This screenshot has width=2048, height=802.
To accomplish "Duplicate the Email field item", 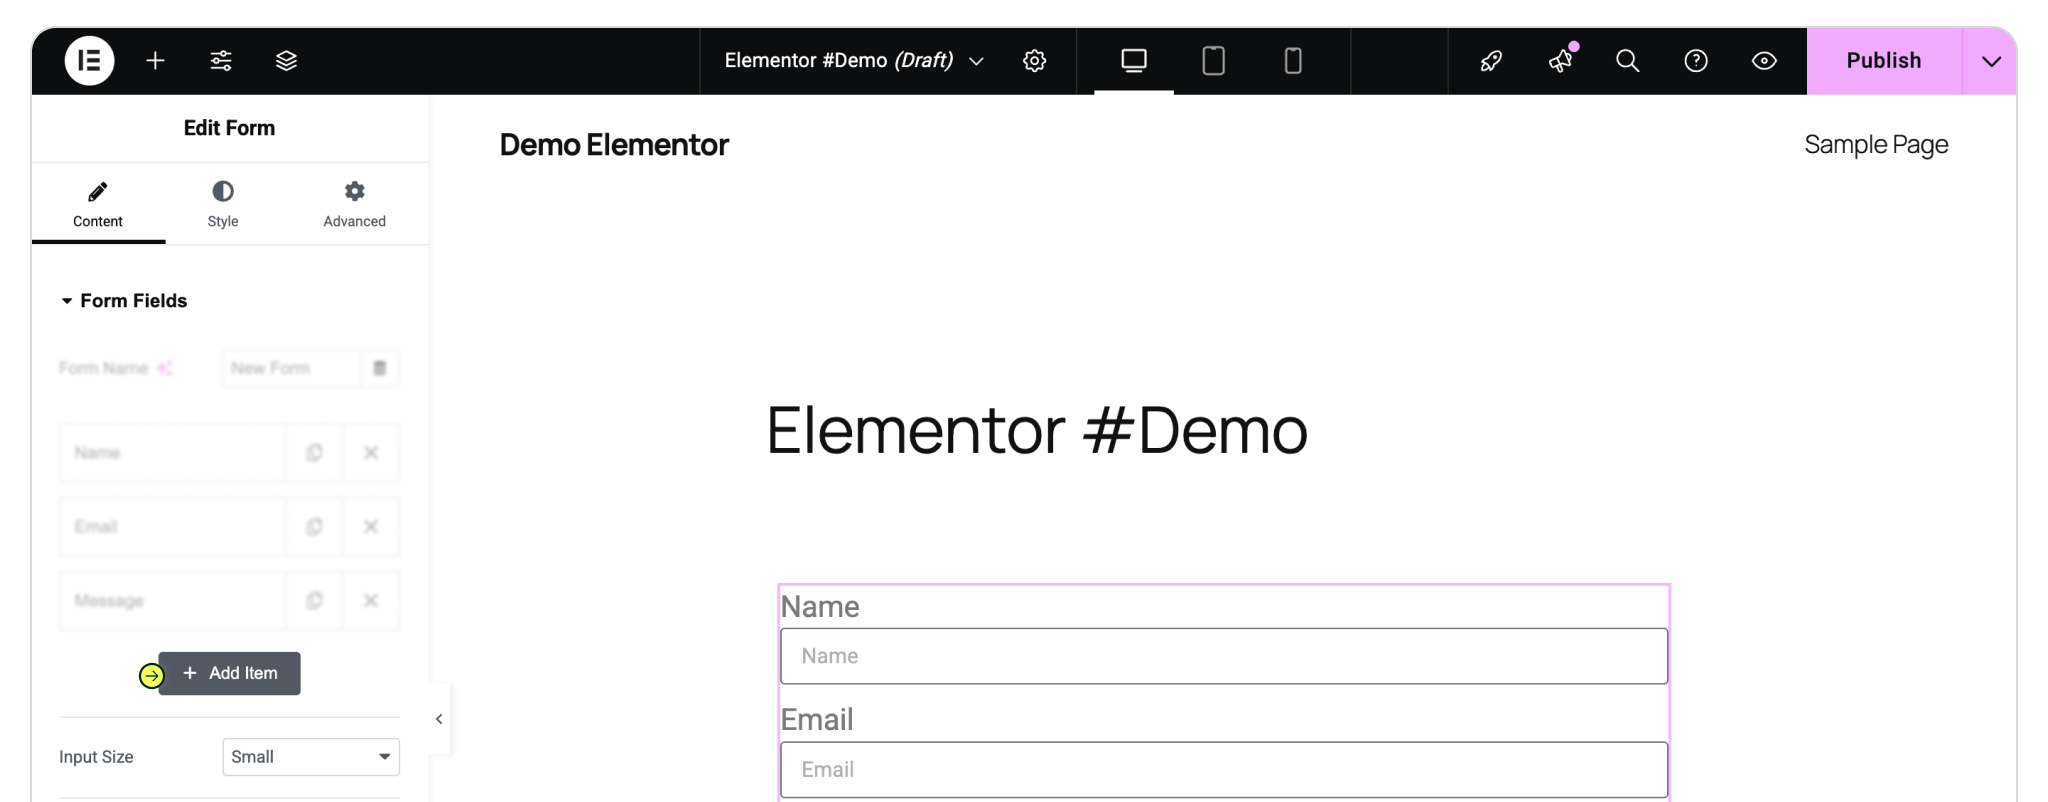I will (314, 527).
